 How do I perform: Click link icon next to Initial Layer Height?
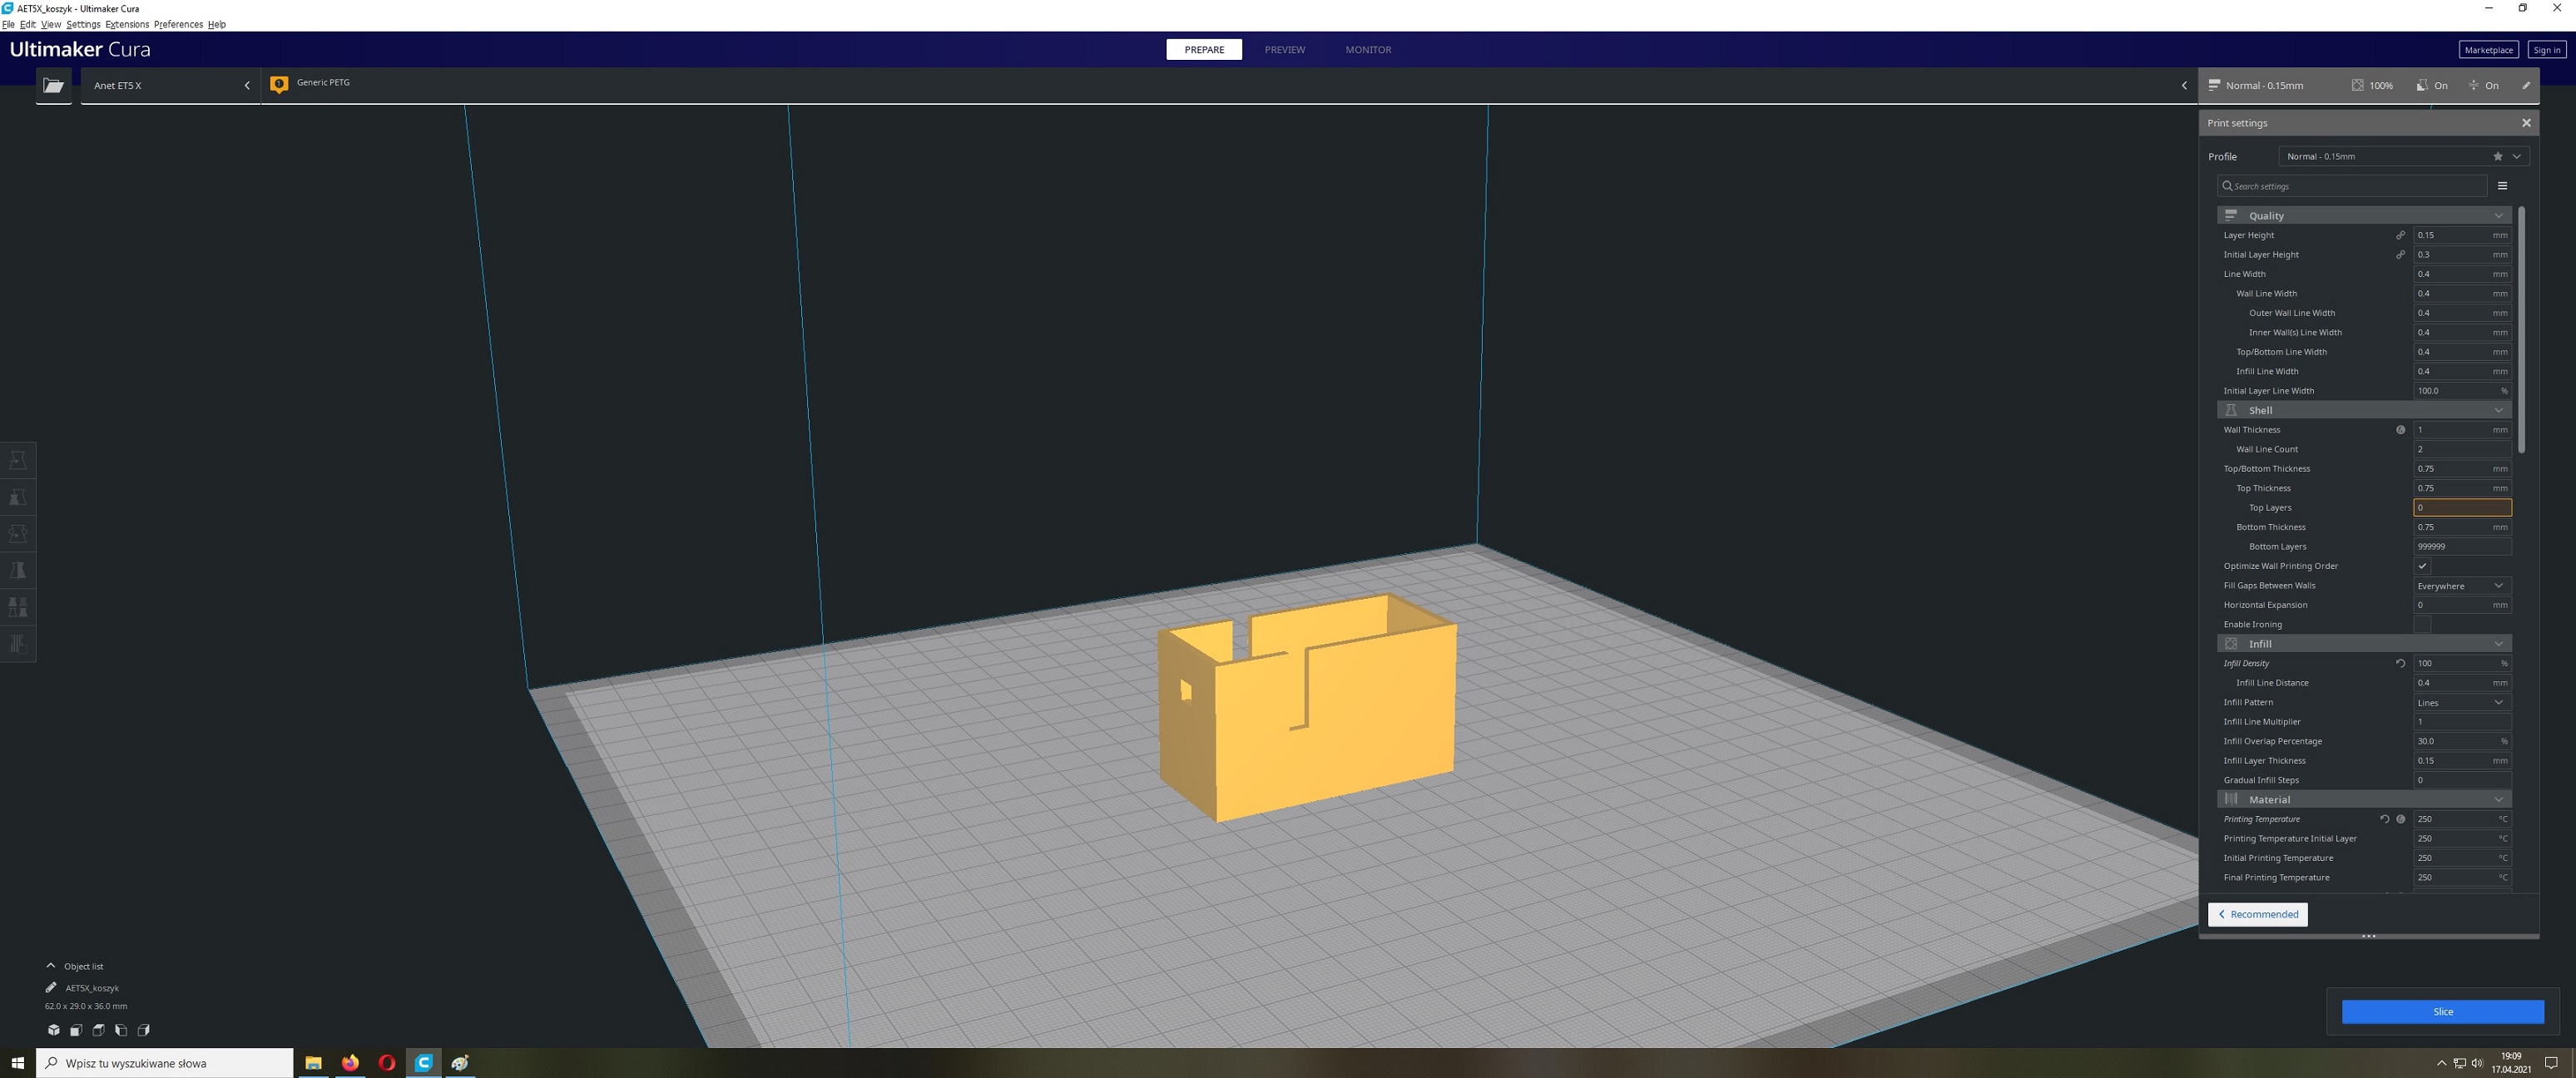pyautogui.click(x=2400, y=254)
